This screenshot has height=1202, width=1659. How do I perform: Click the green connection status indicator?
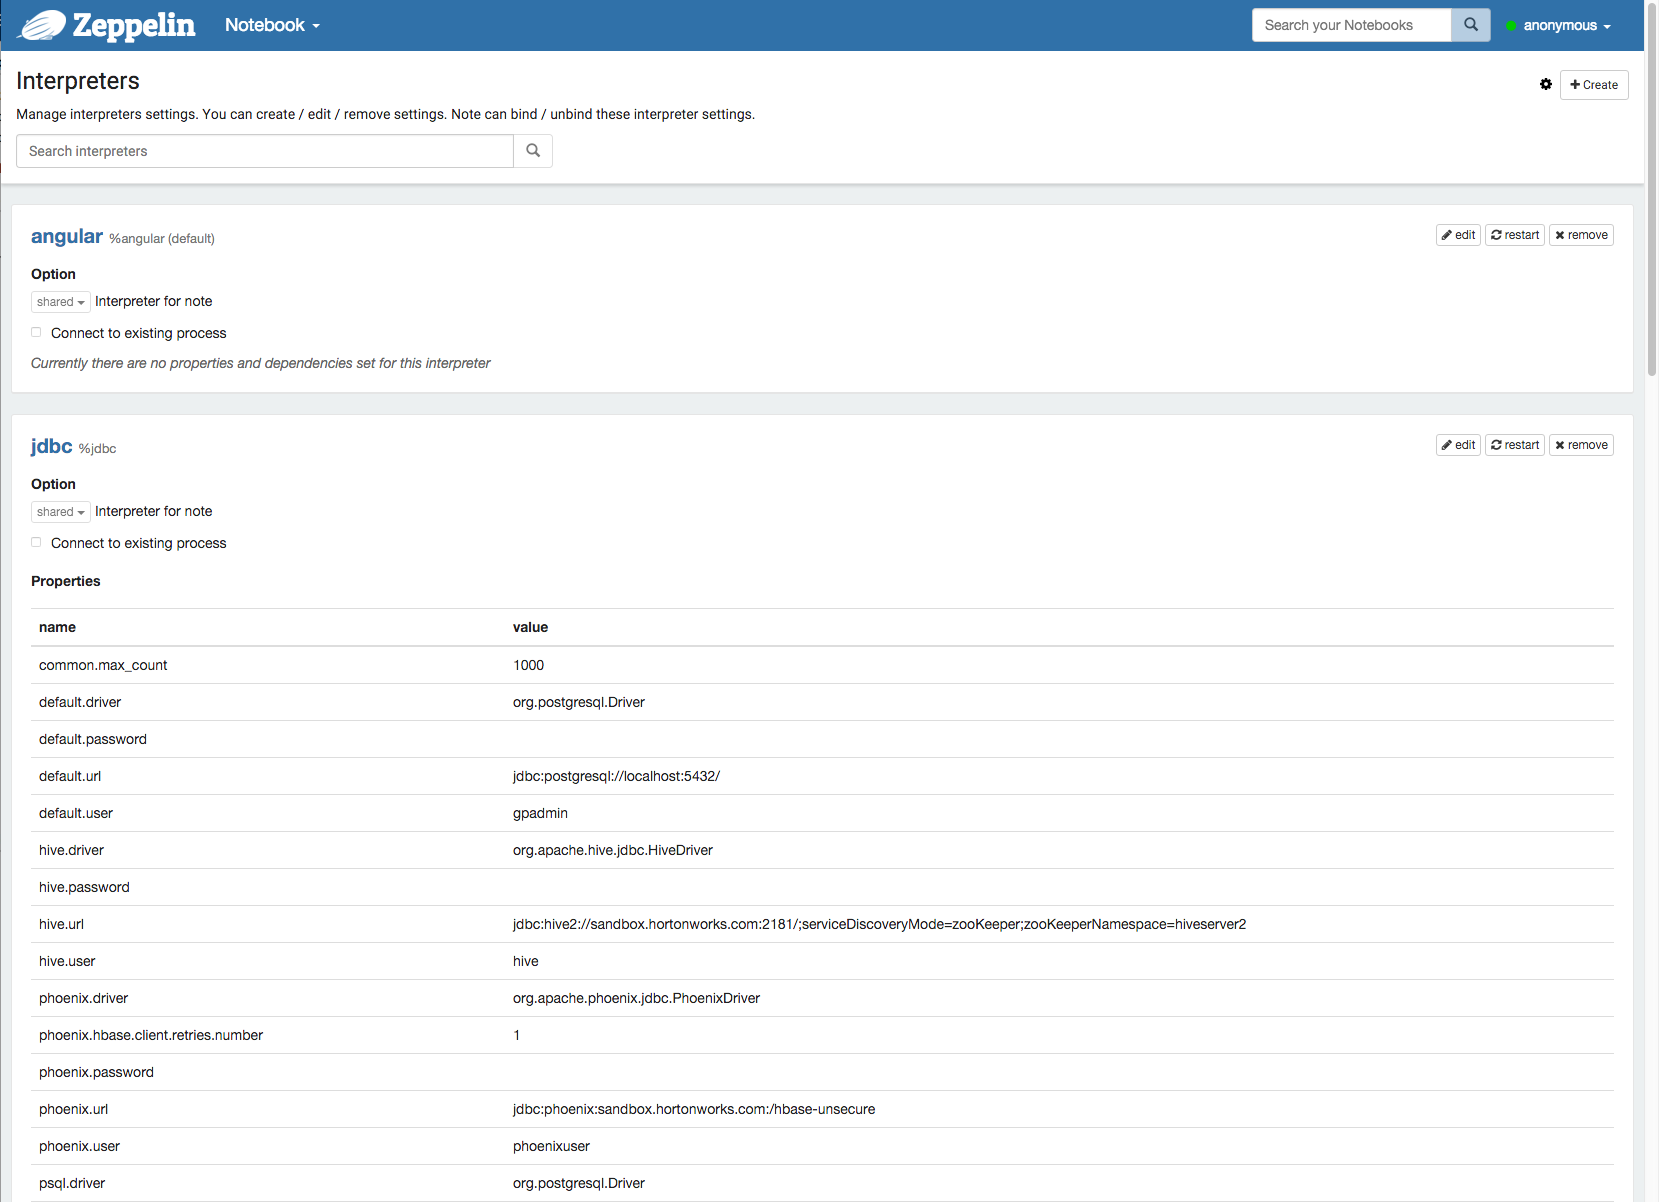(x=1513, y=25)
